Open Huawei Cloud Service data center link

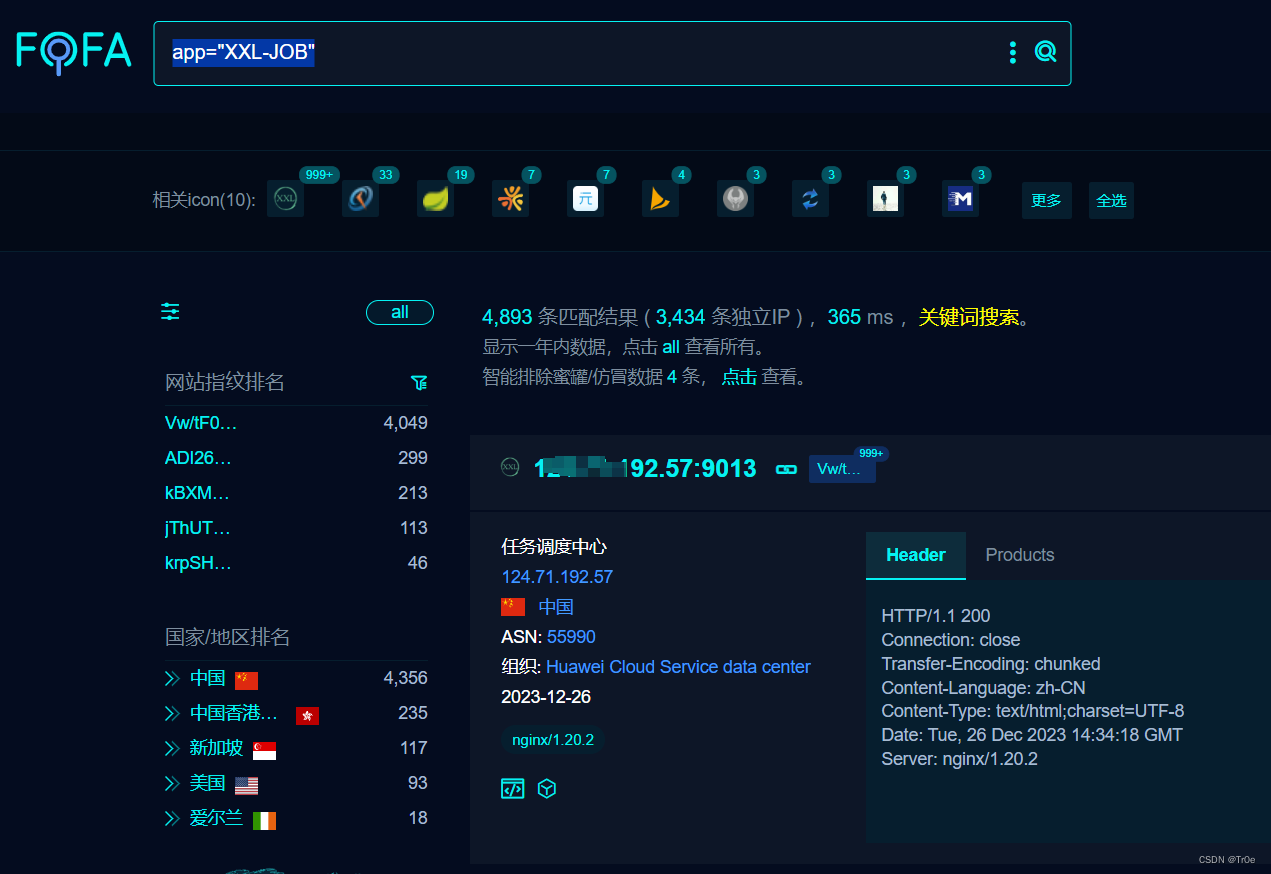(x=678, y=667)
